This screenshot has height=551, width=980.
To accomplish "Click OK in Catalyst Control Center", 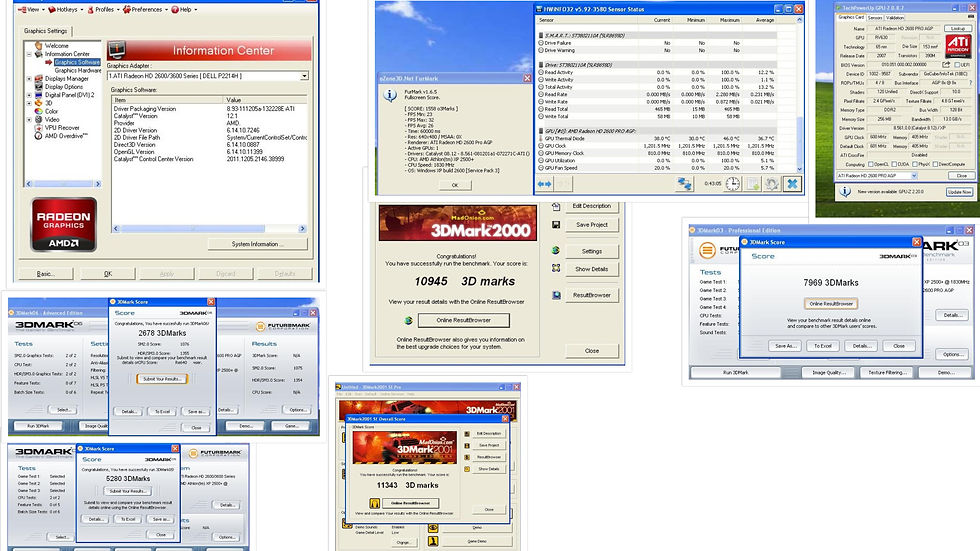I will tap(108, 274).
